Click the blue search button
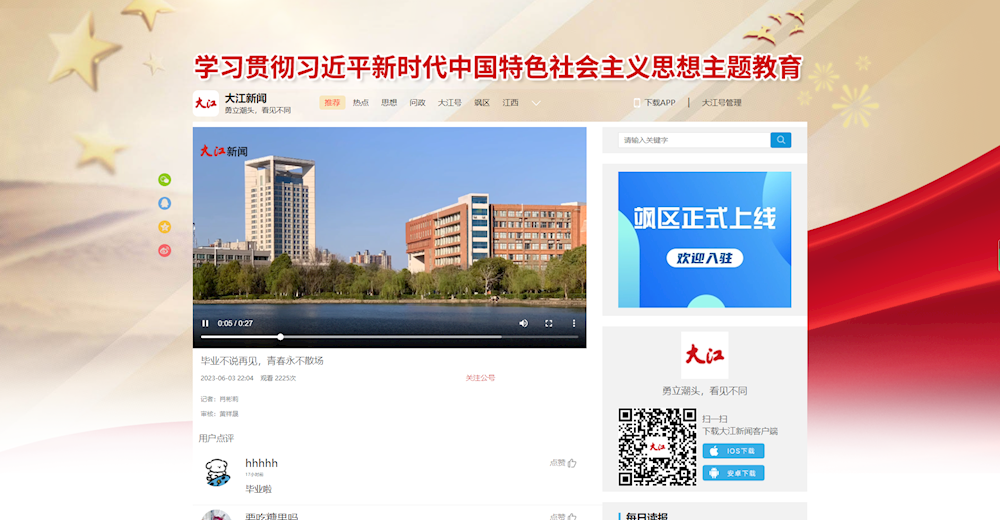Viewport: 1000px width, 520px height. 780,140
